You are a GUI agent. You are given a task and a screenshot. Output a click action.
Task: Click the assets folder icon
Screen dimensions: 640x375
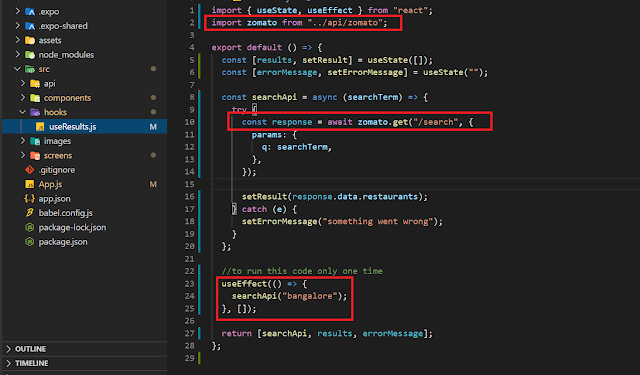(x=30, y=40)
